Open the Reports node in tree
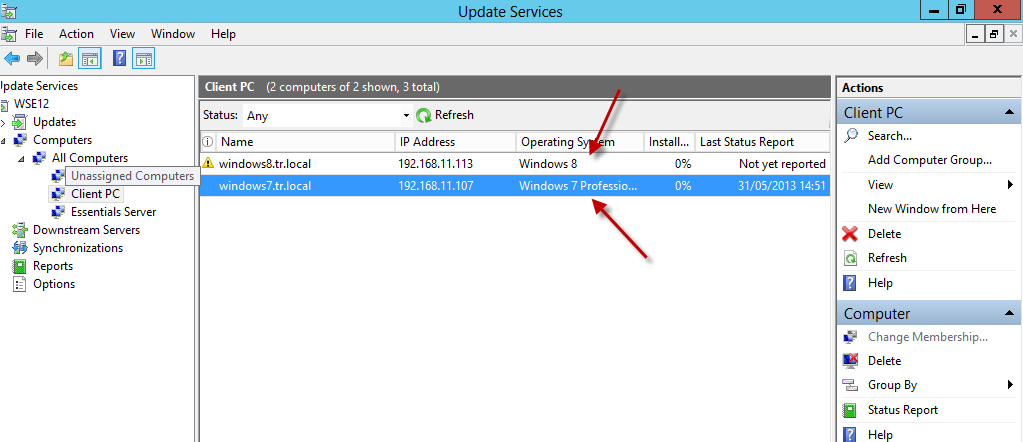This screenshot has width=1023, height=442. 52,266
